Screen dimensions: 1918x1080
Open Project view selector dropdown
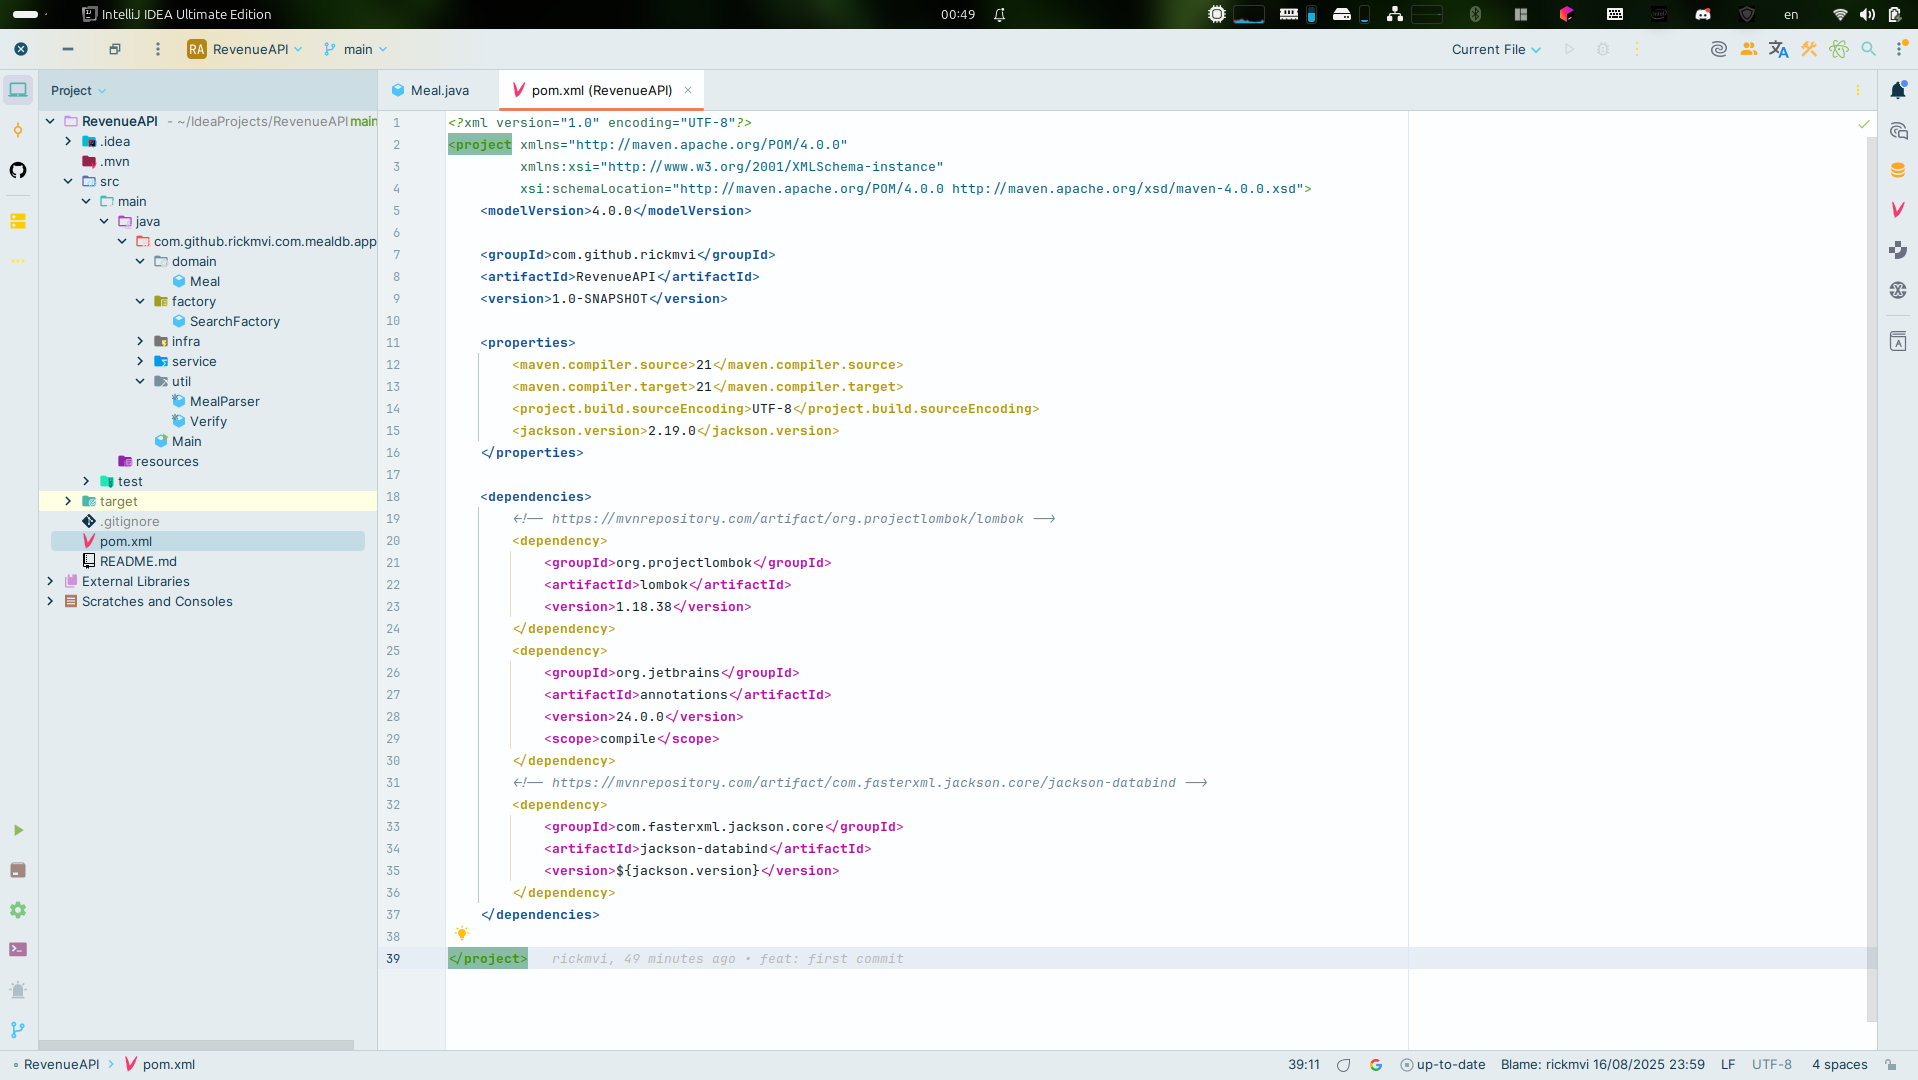(x=78, y=90)
